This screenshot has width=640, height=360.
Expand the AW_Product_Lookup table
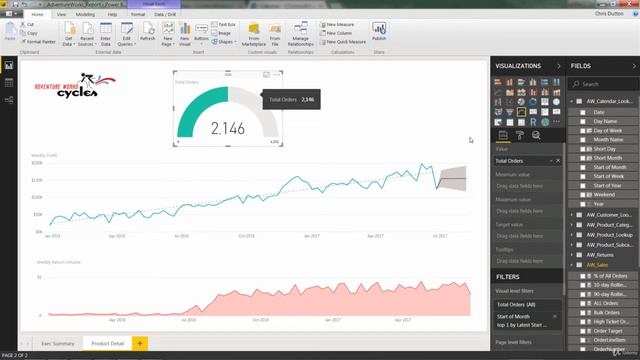(x=572, y=235)
